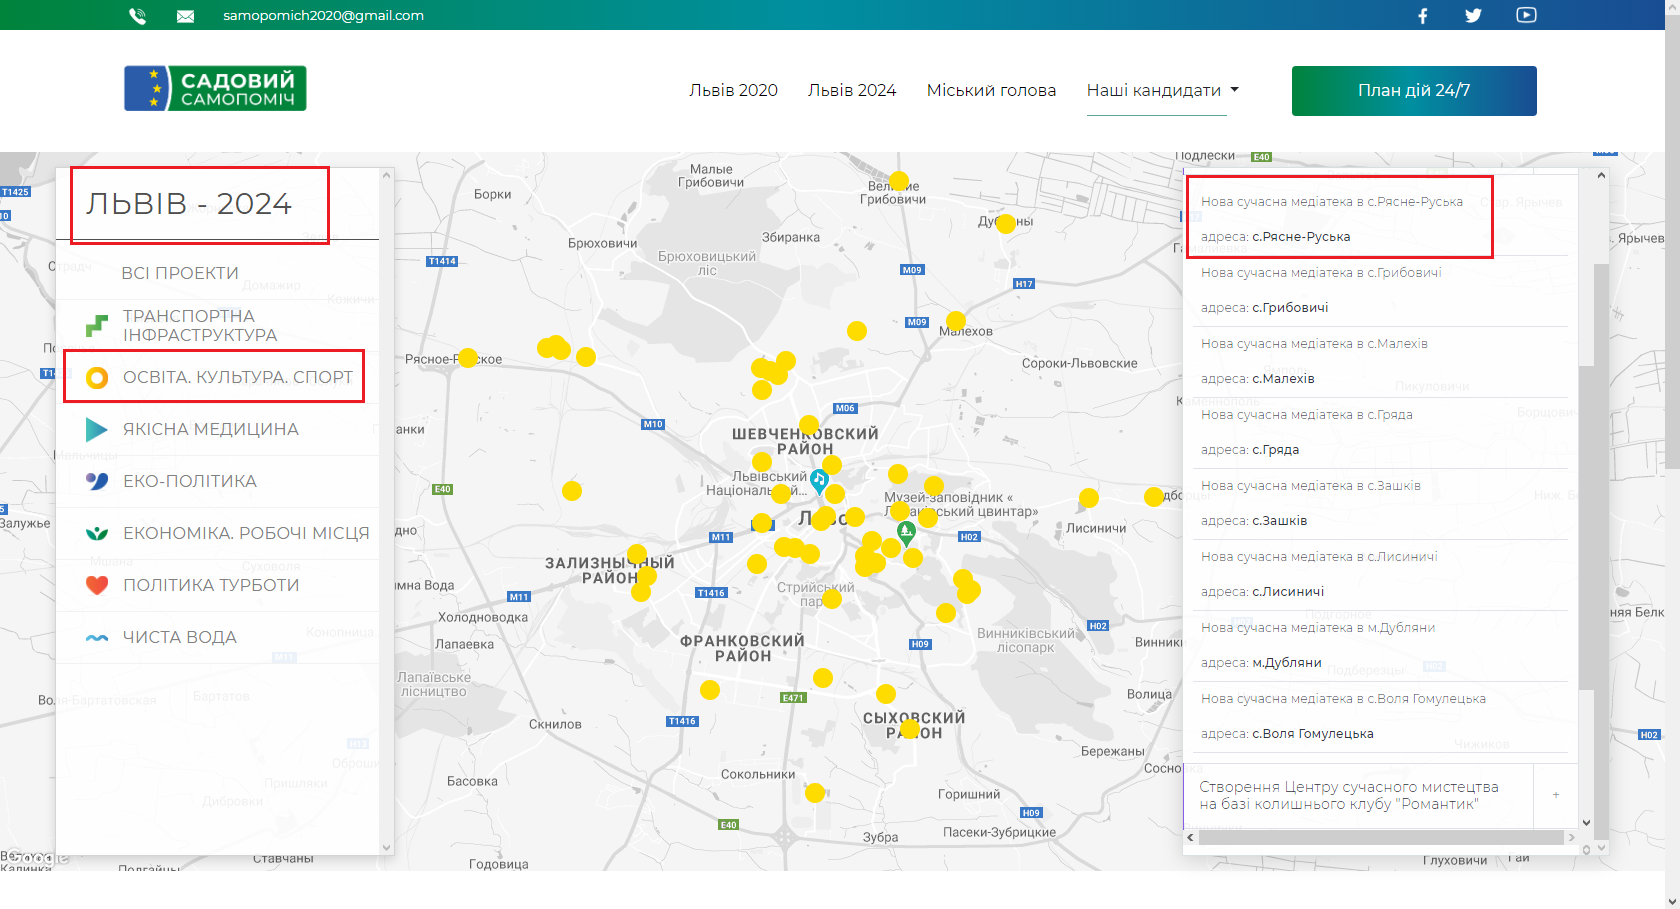Click category panel scroll-down arrow
This screenshot has width=1680, height=909.
[x=387, y=847]
